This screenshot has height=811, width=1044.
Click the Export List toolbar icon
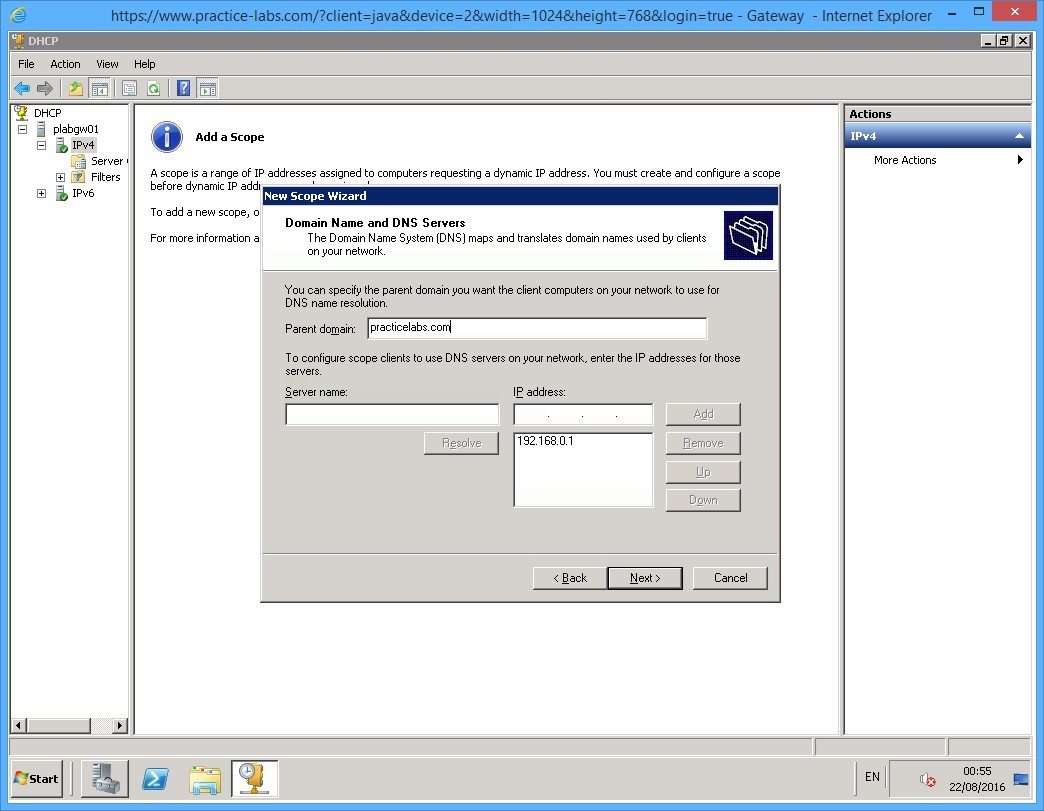[129, 87]
